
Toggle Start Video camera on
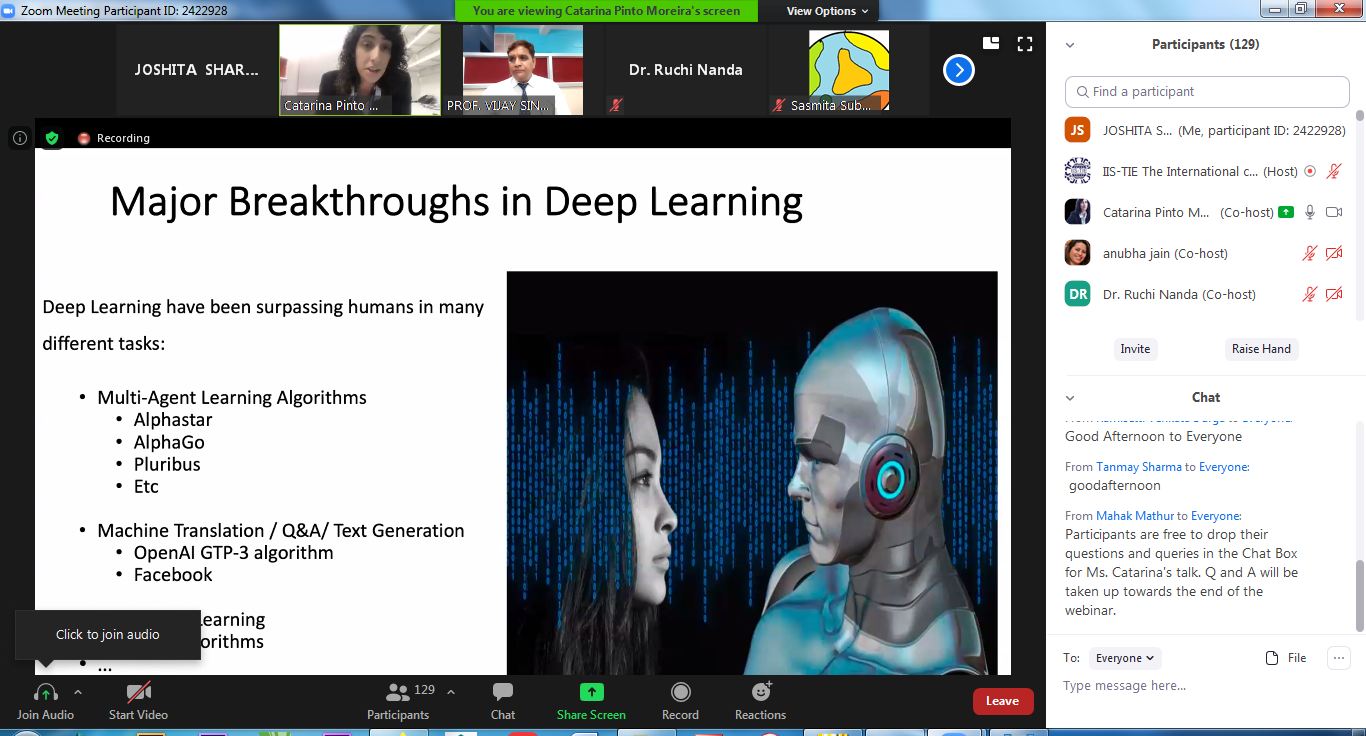(138, 692)
